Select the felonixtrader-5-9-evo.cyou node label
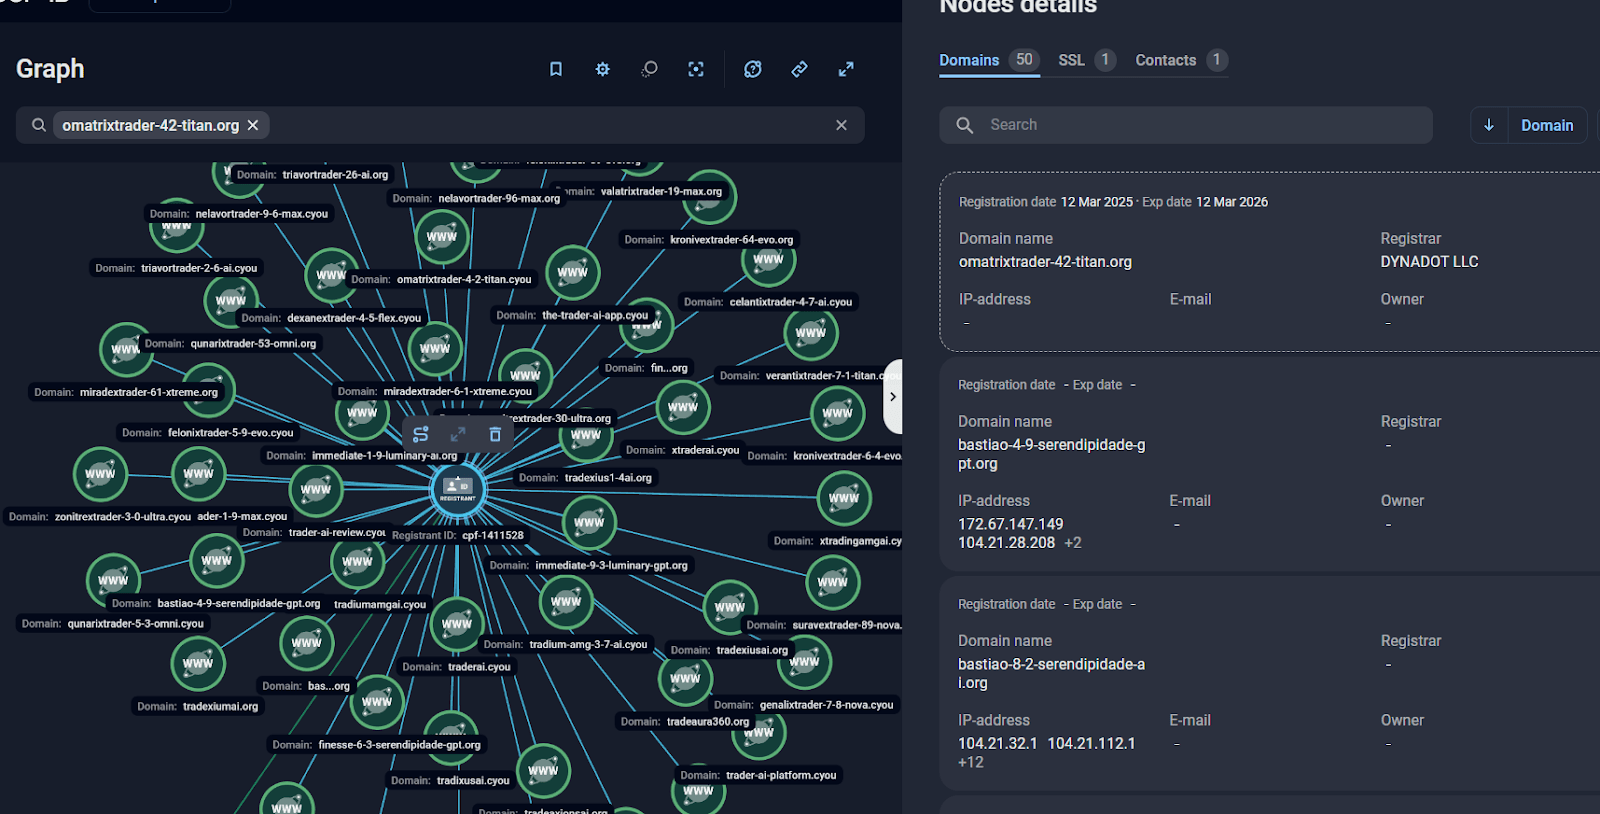Viewport: 1600px width, 814px height. (208, 433)
